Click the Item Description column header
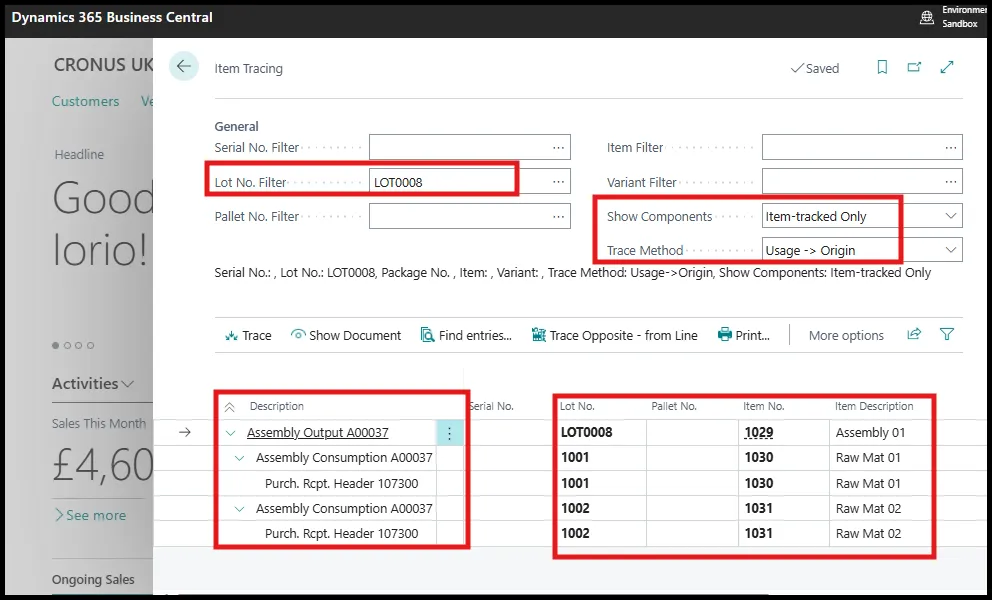The height and width of the screenshot is (600, 992). click(874, 406)
